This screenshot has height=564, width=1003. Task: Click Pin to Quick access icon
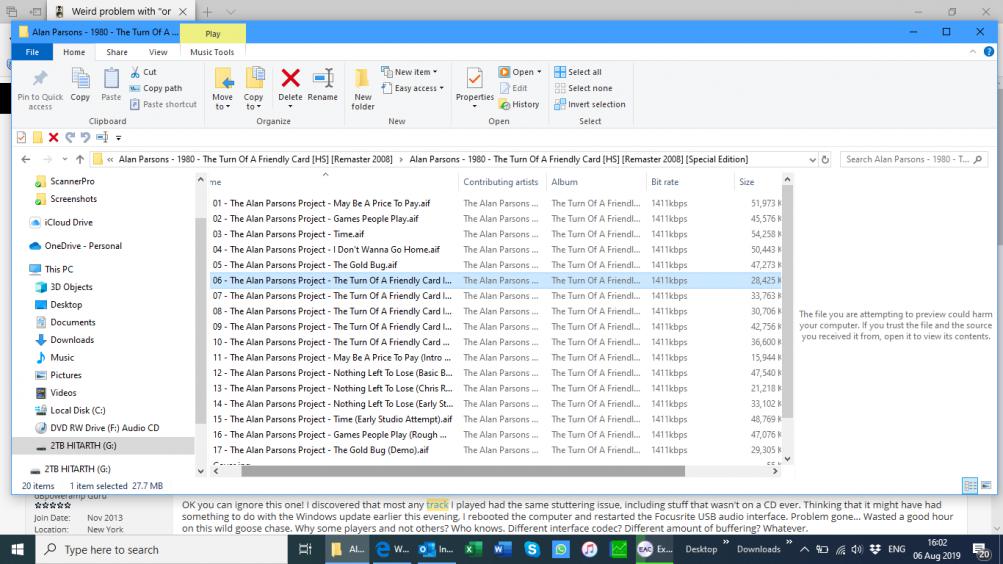point(40,80)
